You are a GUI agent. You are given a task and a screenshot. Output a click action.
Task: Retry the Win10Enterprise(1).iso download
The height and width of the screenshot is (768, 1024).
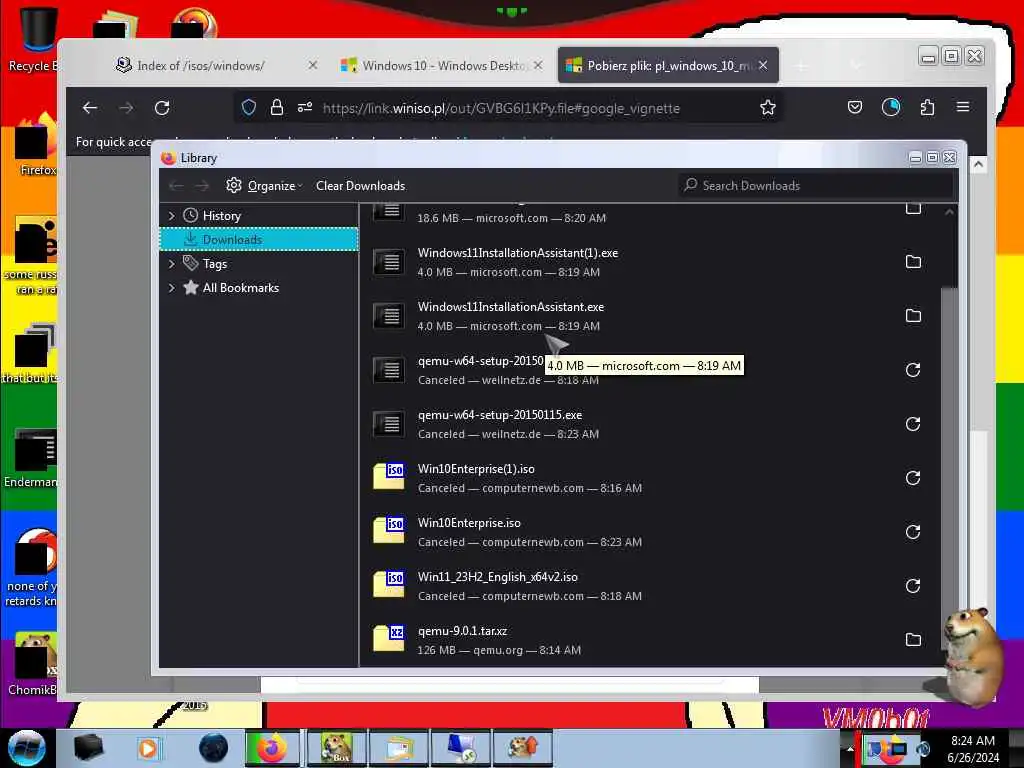click(913, 478)
